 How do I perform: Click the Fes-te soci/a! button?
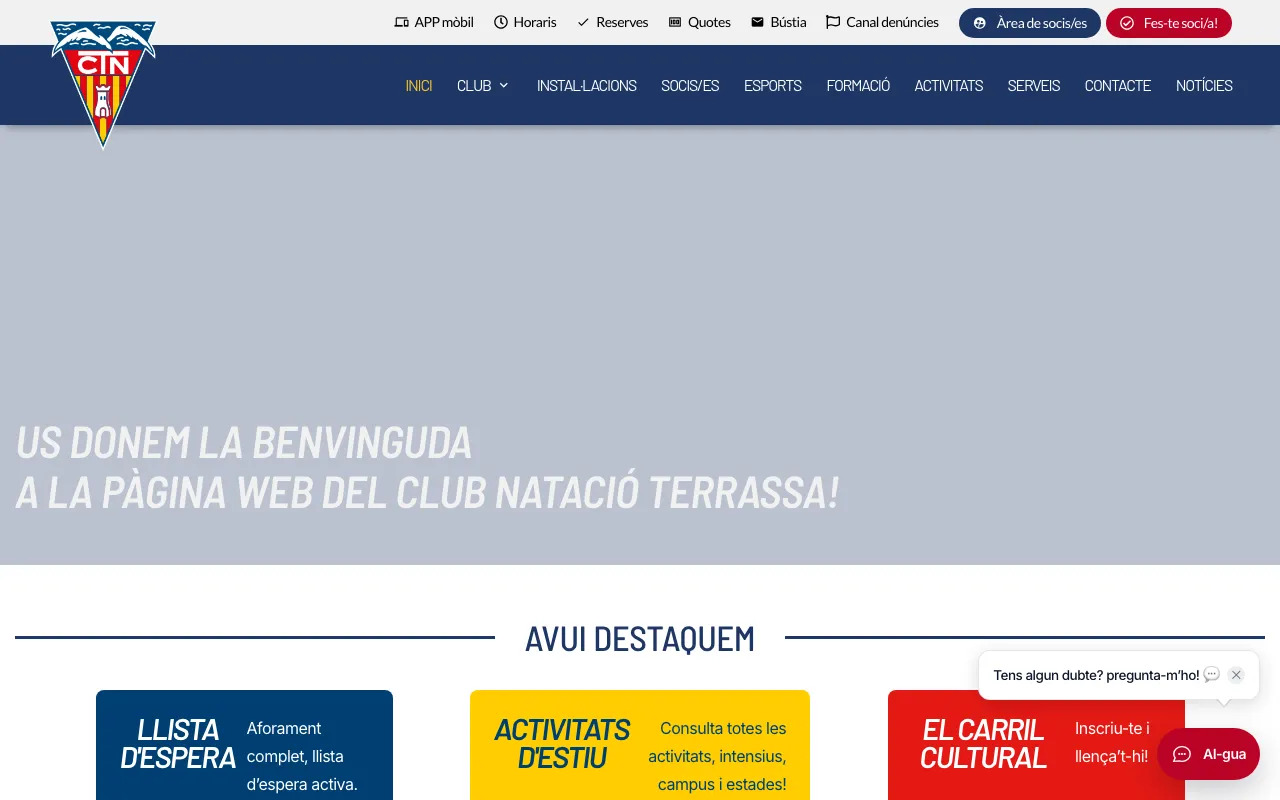click(1169, 23)
